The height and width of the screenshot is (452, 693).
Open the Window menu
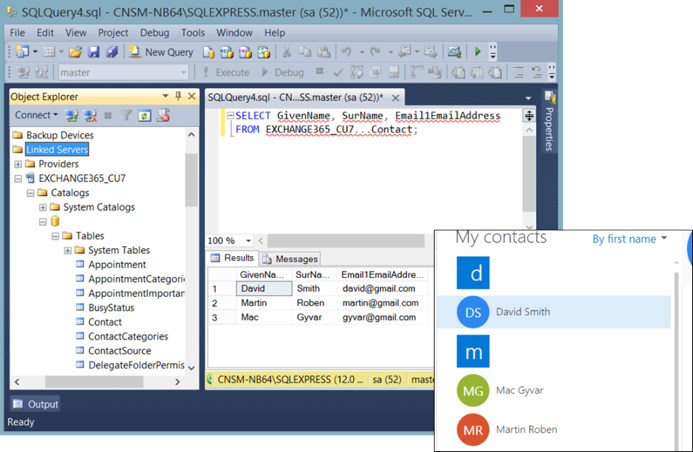234,33
